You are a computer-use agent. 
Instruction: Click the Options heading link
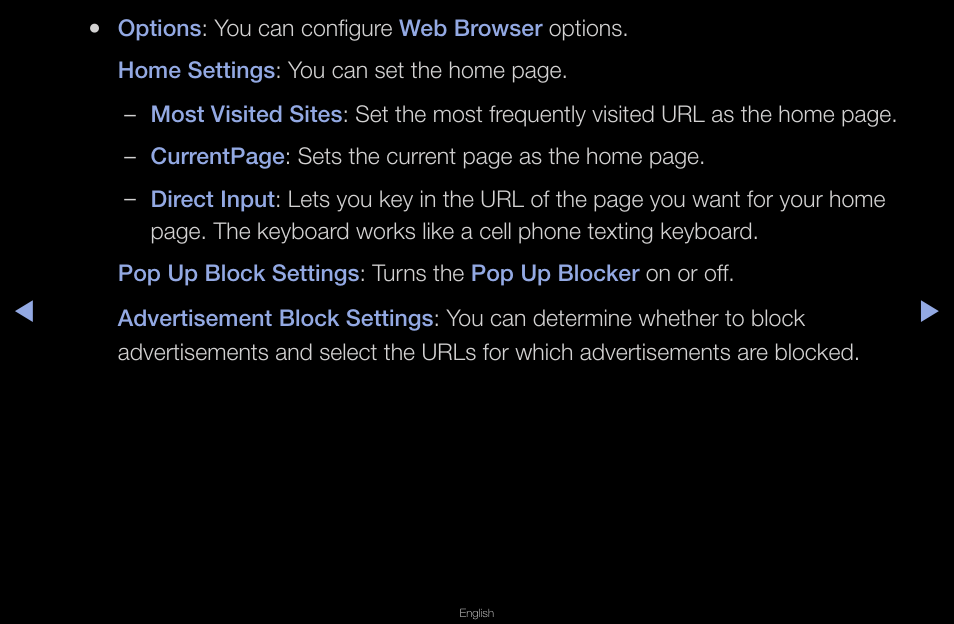159,29
